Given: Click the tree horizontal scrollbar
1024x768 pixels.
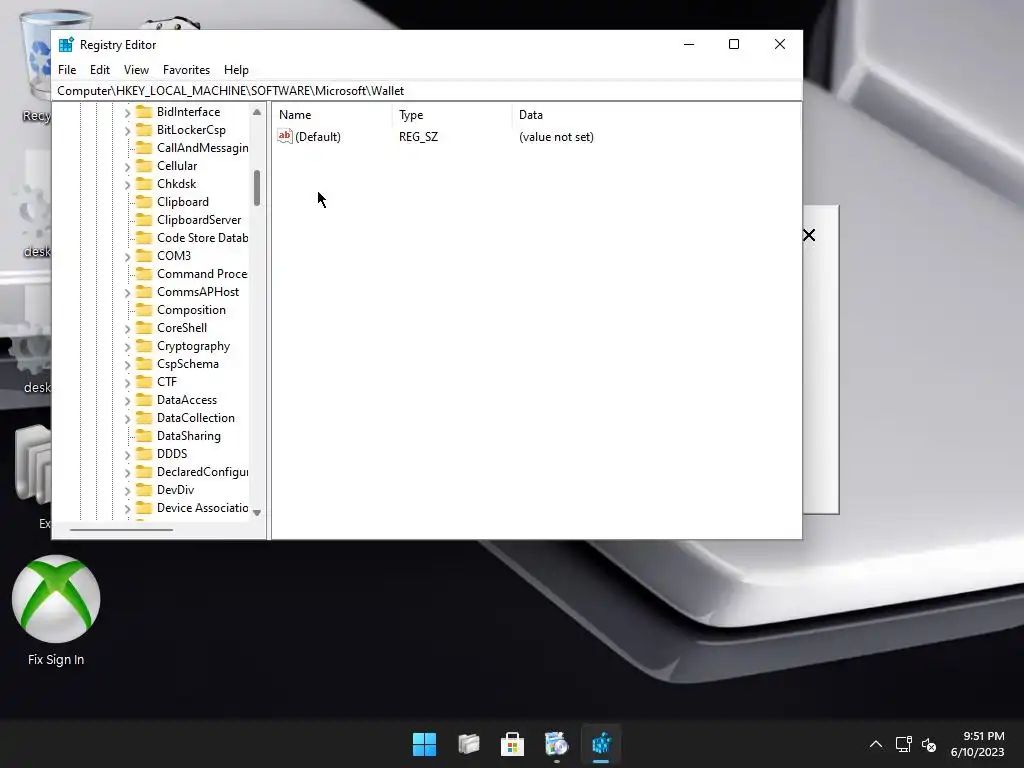Looking at the screenshot, I should pyautogui.click(x=121, y=530).
